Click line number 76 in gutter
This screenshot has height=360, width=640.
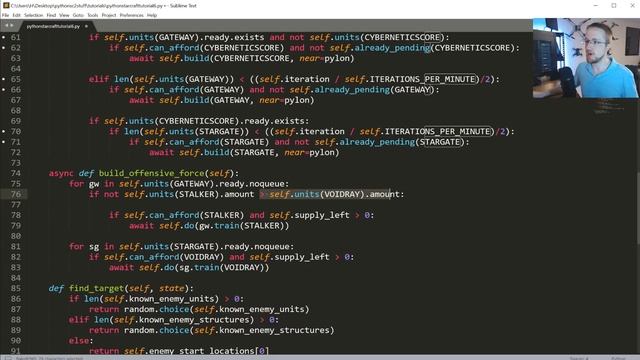click(16, 194)
